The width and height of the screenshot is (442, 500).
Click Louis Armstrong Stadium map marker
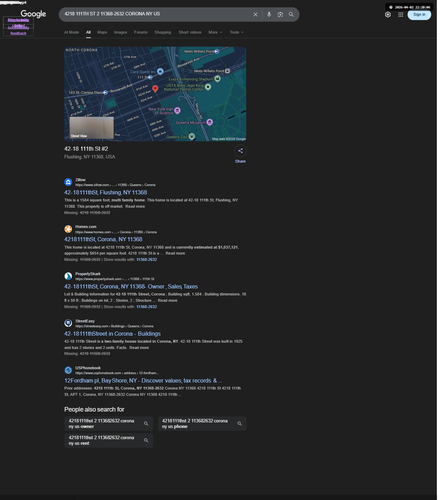click(x=217, y=79)
